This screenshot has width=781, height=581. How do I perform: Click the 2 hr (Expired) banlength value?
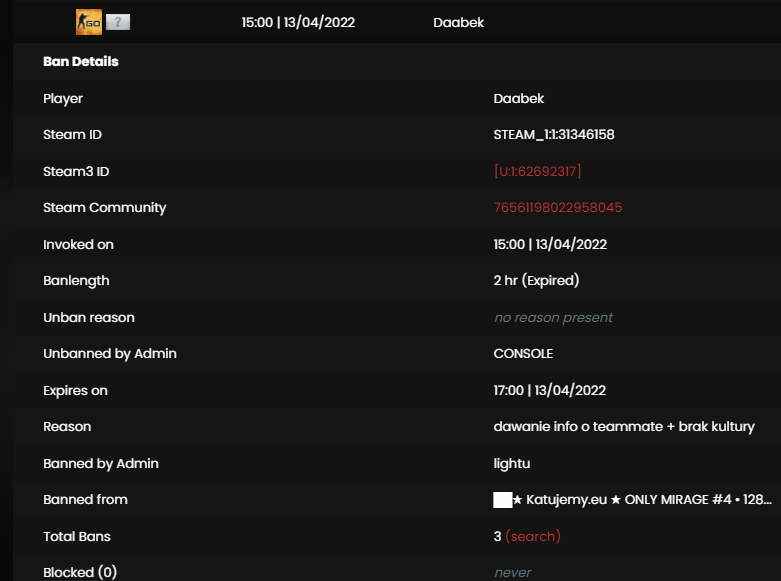tap(536, 281)
